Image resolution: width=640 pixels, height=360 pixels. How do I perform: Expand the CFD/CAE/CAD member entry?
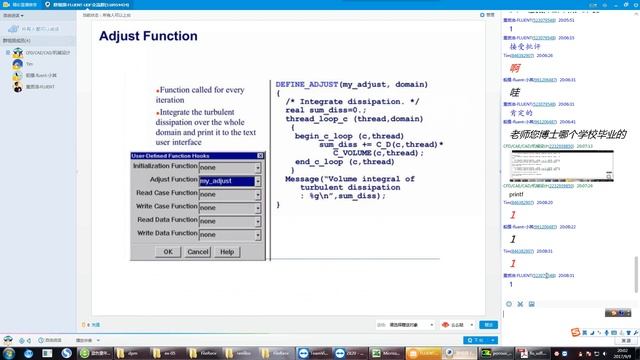(8, 52)
